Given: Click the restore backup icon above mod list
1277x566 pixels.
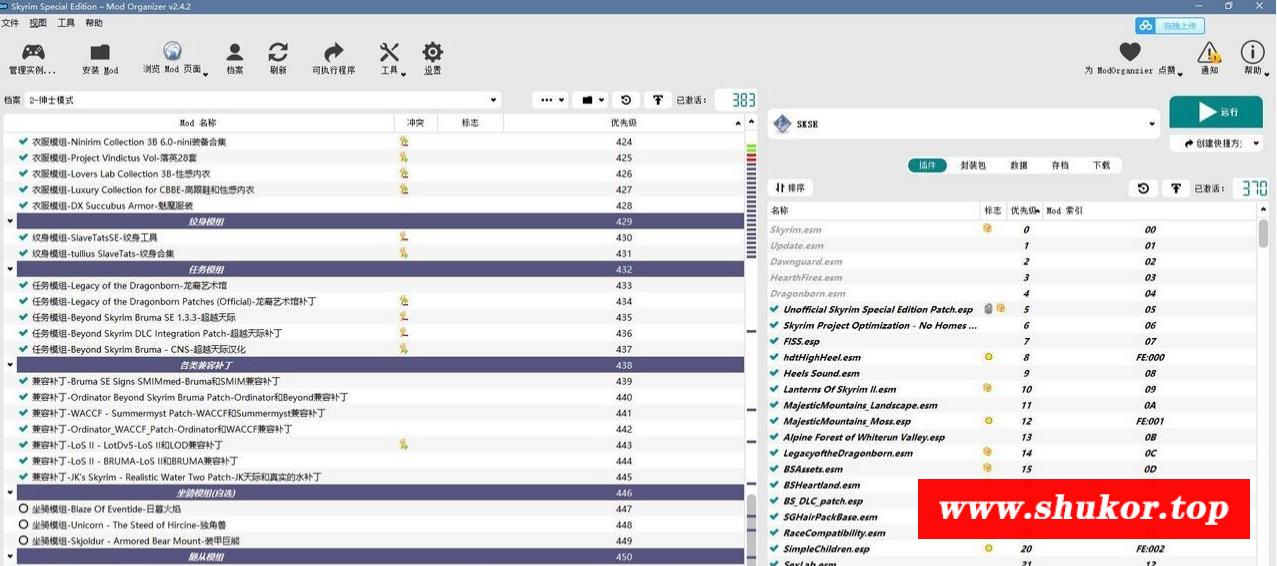Looking at the screenshot, I should click(626, 100).
